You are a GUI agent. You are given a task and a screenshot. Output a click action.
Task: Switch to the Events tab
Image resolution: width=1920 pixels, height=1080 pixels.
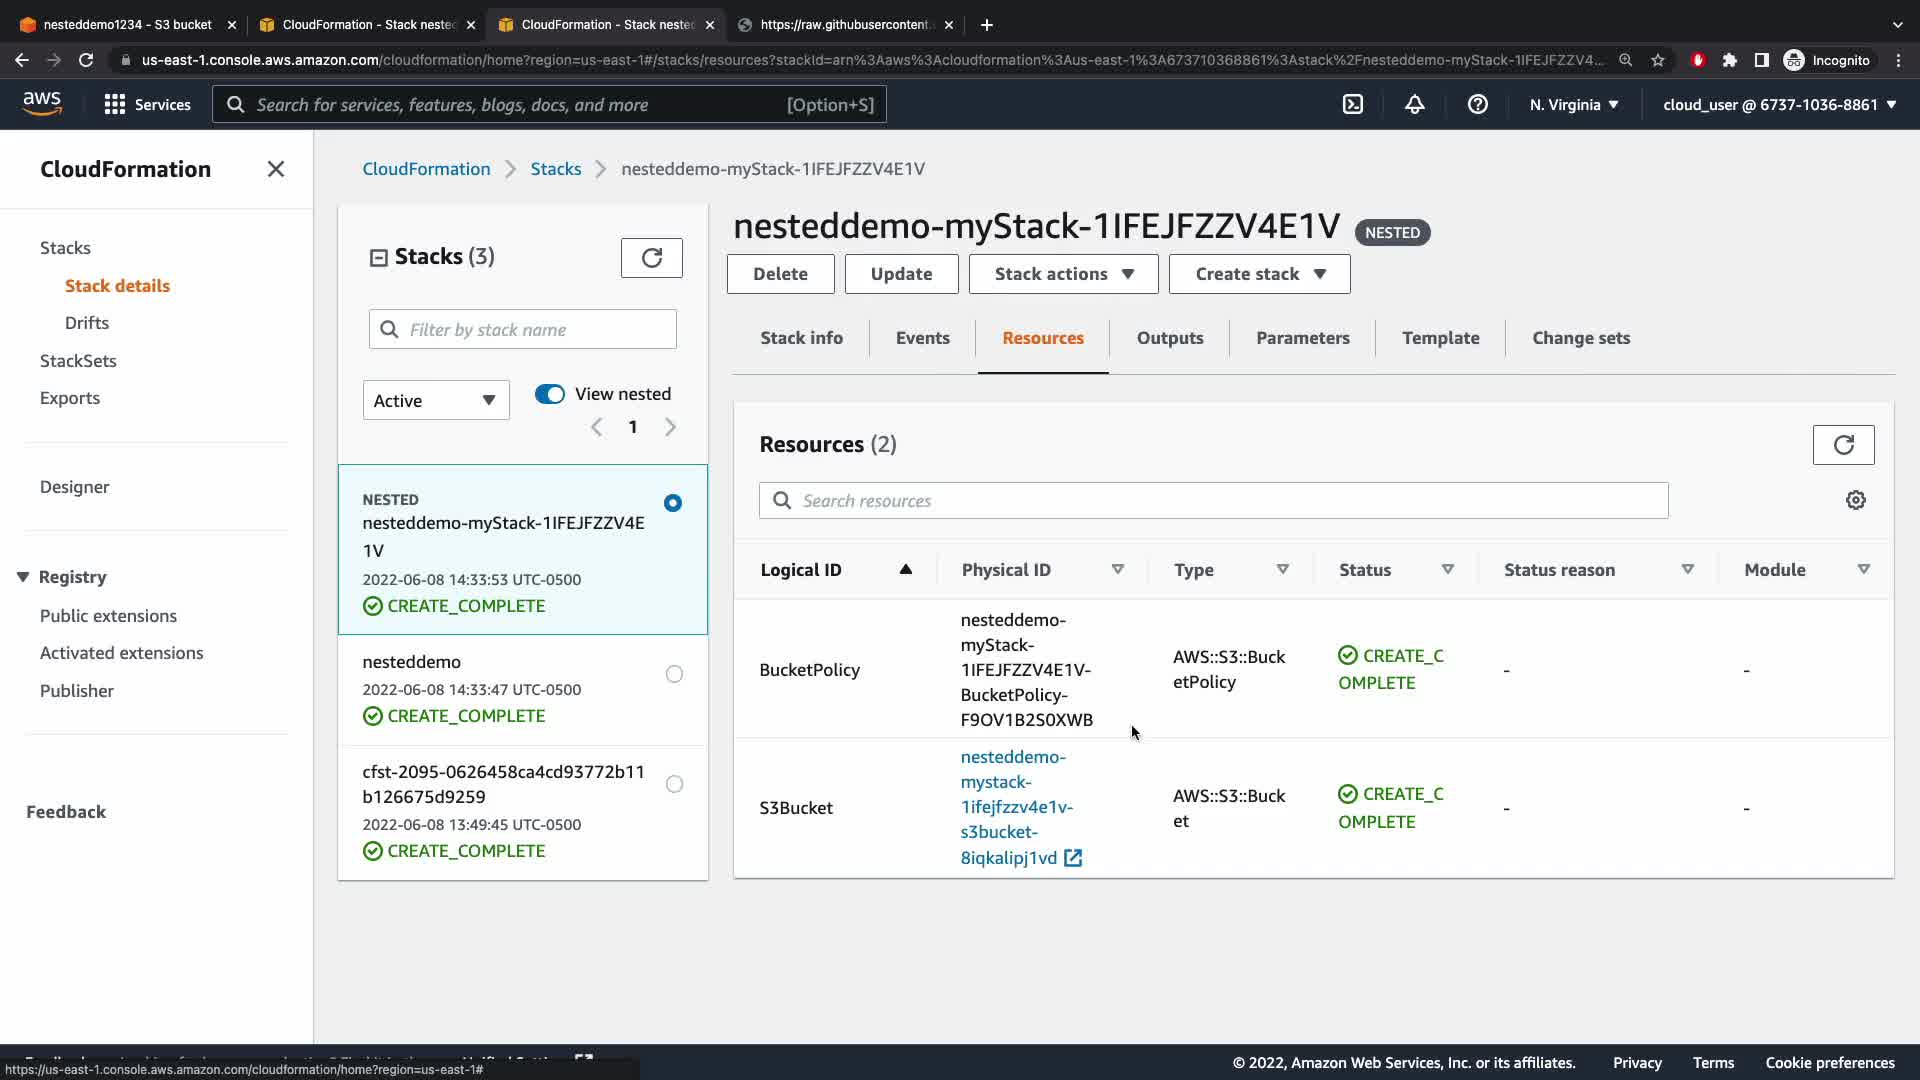tap(922, 338)
